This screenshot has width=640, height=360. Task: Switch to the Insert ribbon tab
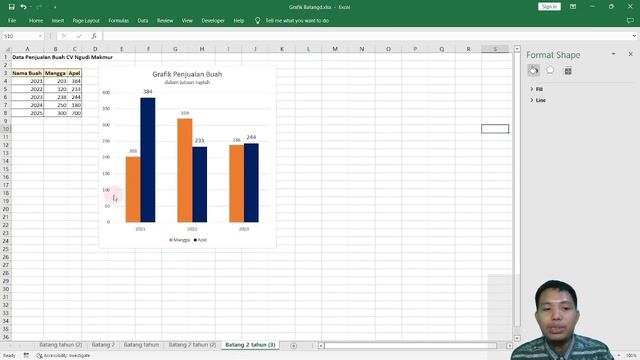point(58,20)
